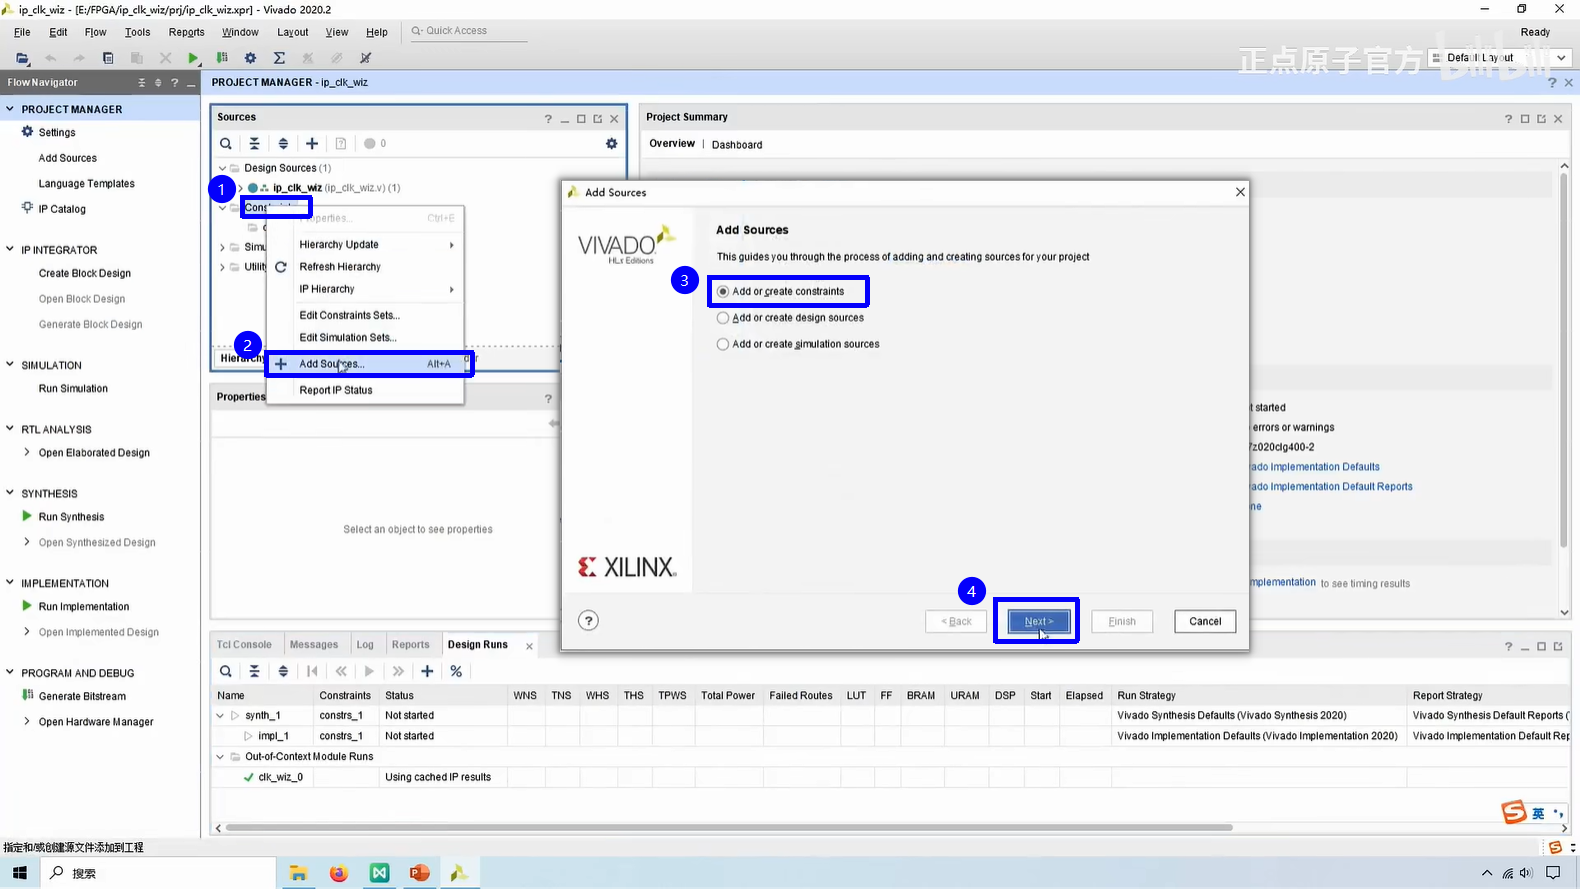Image resolution: width=1580 pixels, height=889 pixels.
Task: Switch to the Tcl Console tab
Action: point(244,645)
